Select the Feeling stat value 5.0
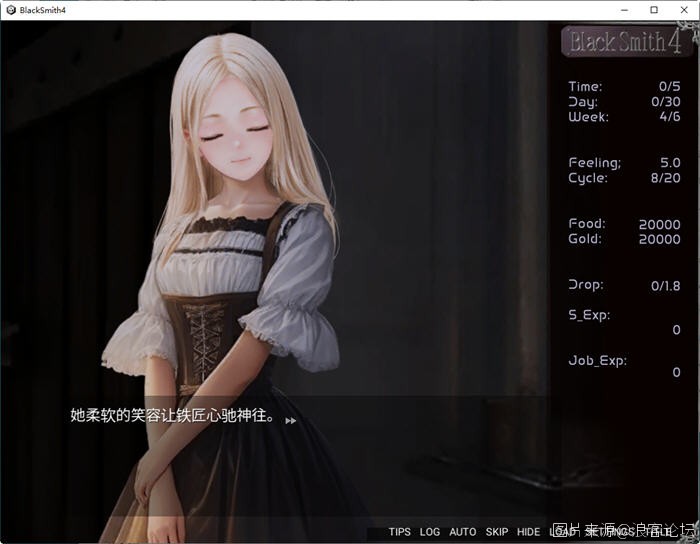The image size is (700, 544). point(669,162)
